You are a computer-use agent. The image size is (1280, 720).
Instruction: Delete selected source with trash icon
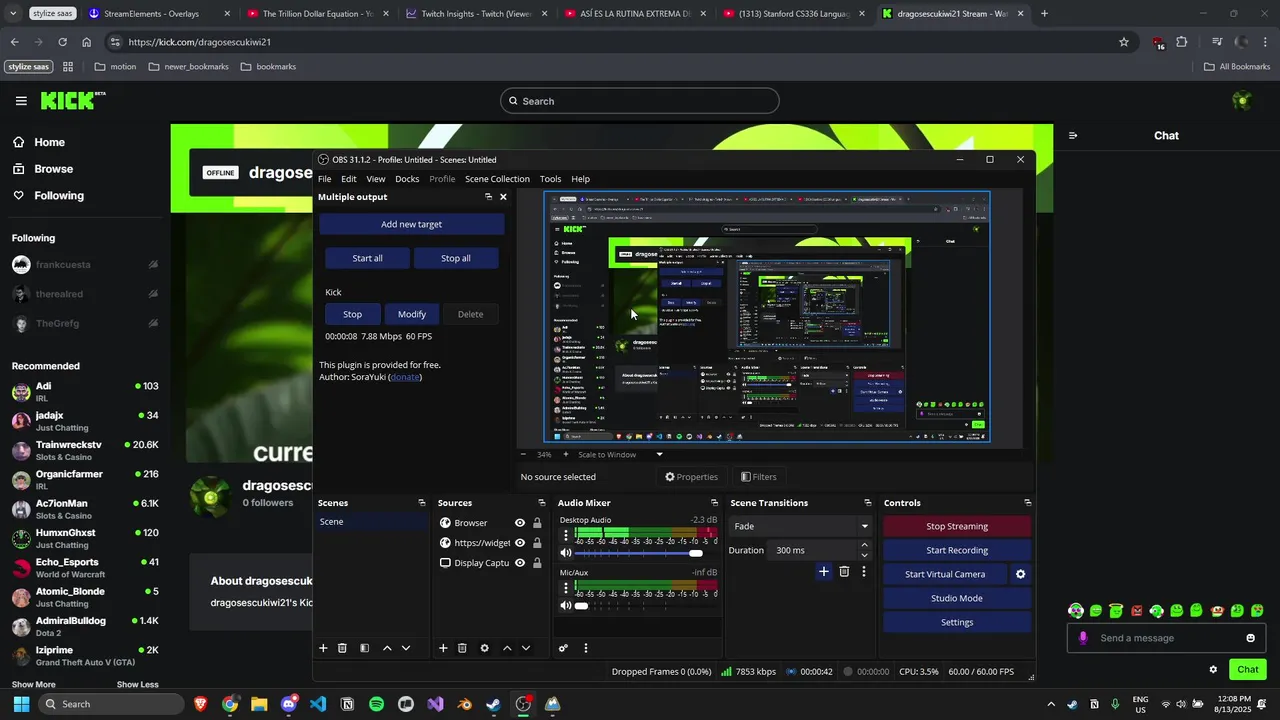click(462, 648)
